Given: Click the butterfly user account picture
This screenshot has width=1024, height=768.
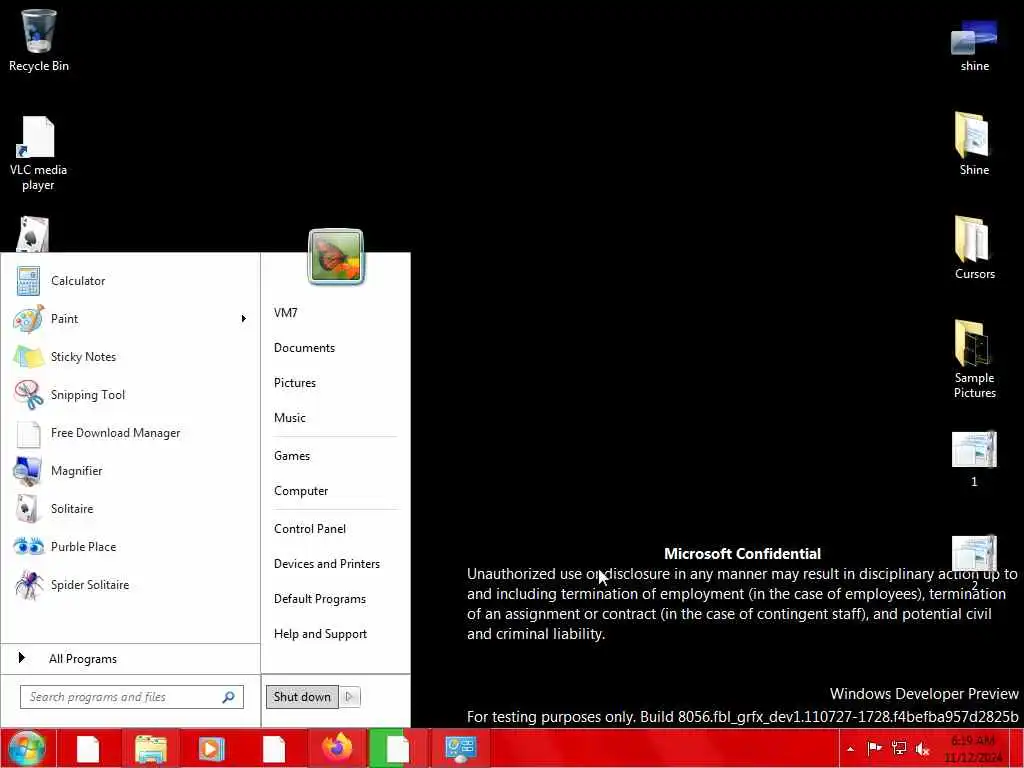Looking at the screenshot, I should [x=336, y=256].
